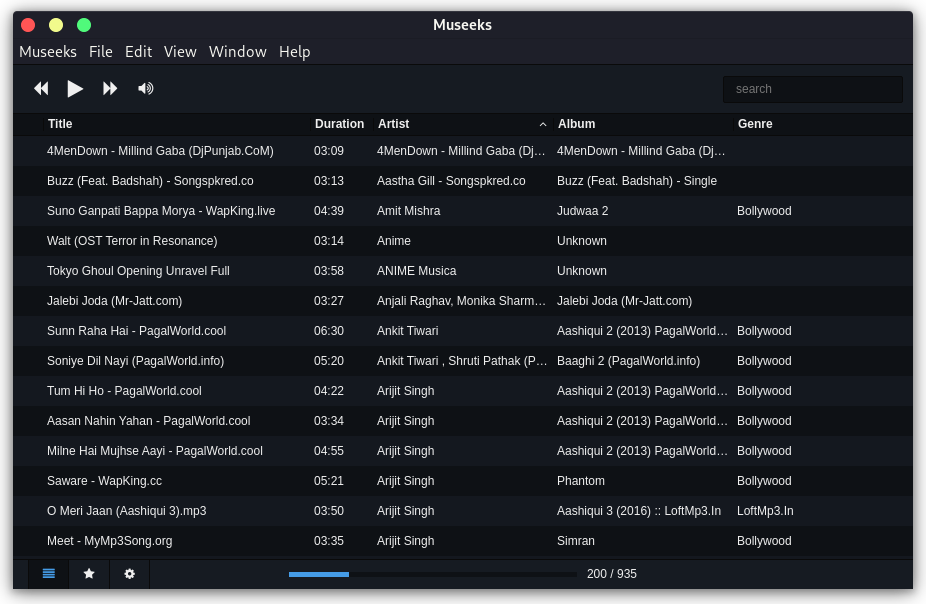Viewport: 926px width, 604px height.
Task: Sort tracks by the Duration column
Action: [x=339, y=124]
